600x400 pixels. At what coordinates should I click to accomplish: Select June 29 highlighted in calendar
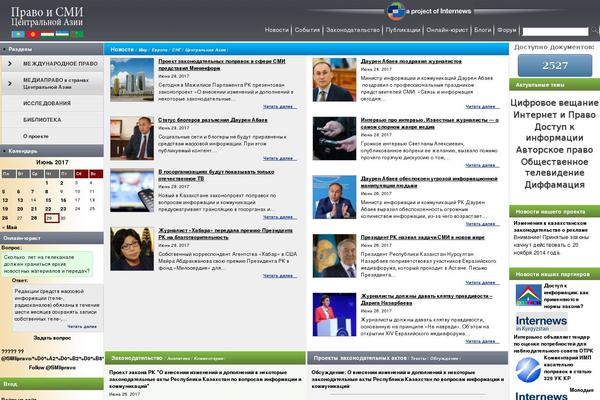click(51, 218)
